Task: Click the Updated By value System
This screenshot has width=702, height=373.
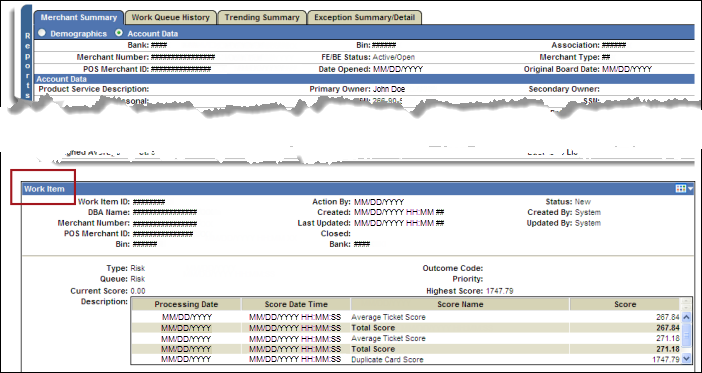Action: pos(588,223)
